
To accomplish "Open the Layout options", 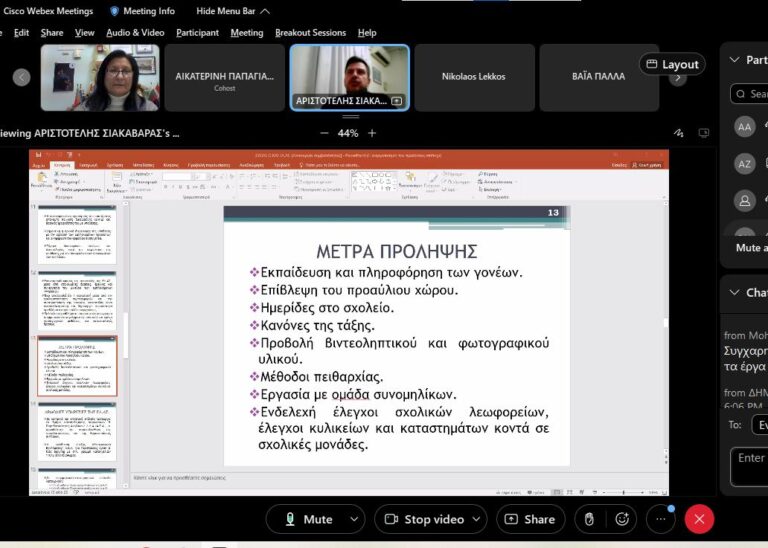I will [672, 64].
